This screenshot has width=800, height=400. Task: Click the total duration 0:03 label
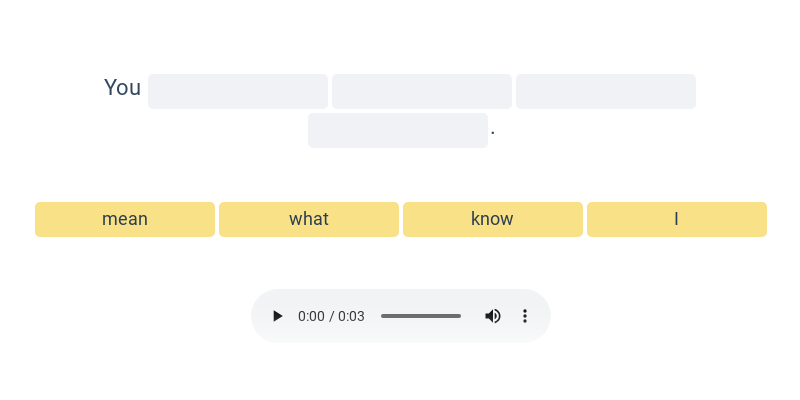351,316
